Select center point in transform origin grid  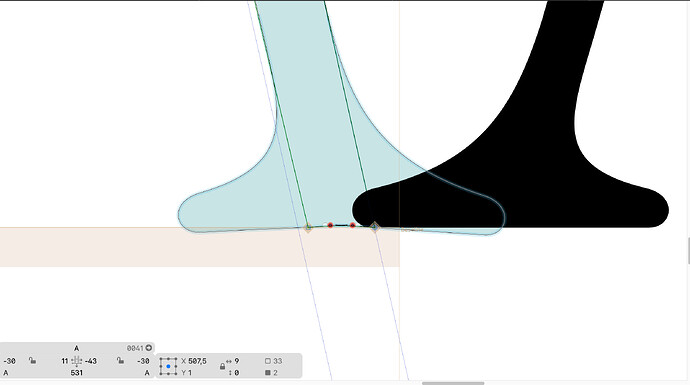point(168,366)
